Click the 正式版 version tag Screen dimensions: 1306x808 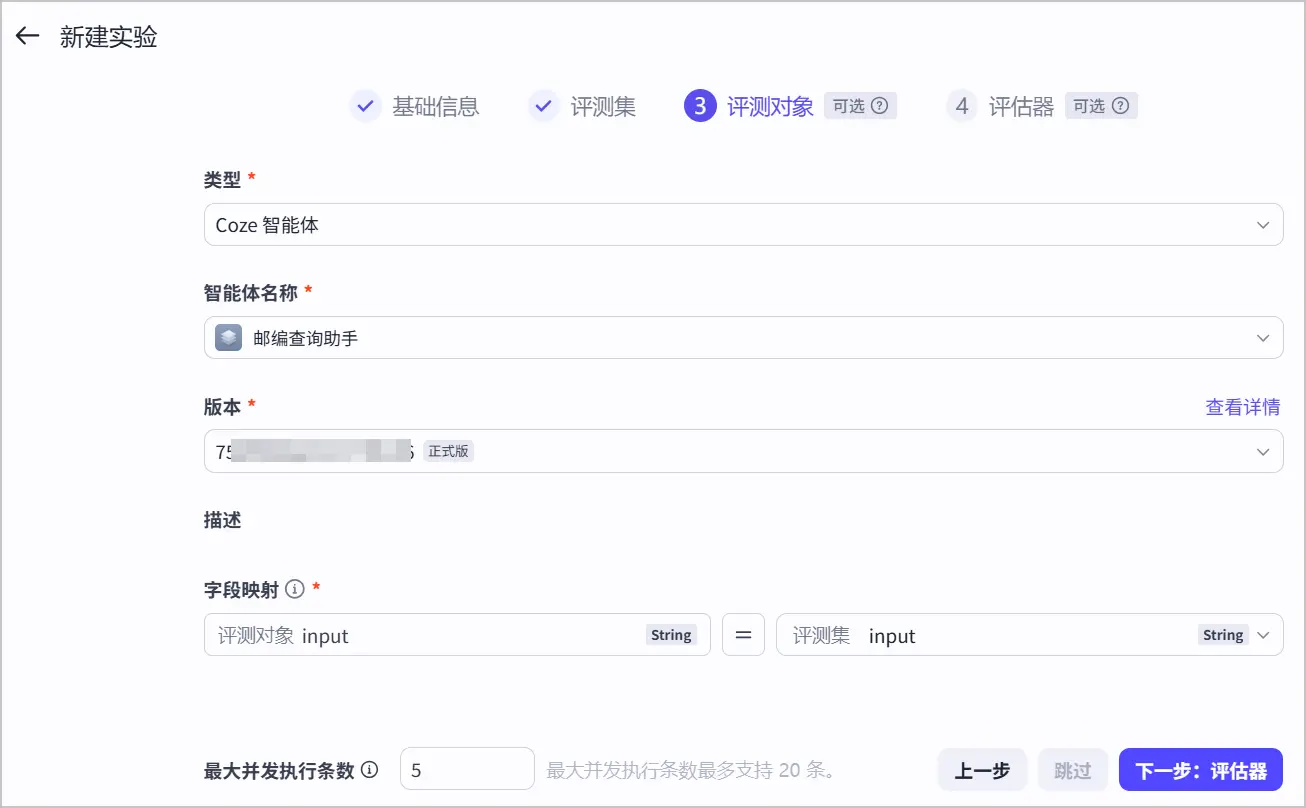tap(448, 451)
